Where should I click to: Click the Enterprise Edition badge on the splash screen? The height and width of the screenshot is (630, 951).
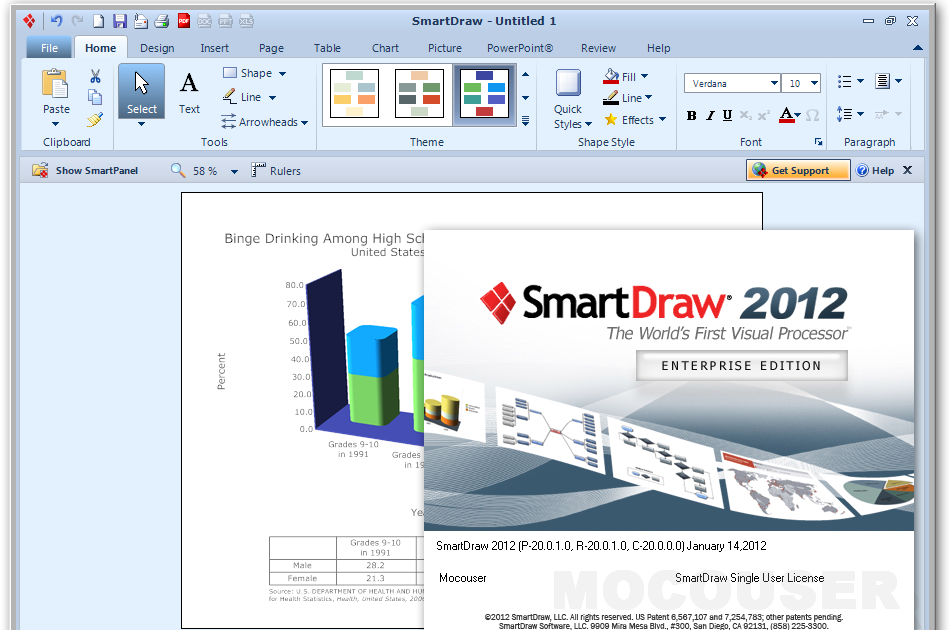point(741,366)
